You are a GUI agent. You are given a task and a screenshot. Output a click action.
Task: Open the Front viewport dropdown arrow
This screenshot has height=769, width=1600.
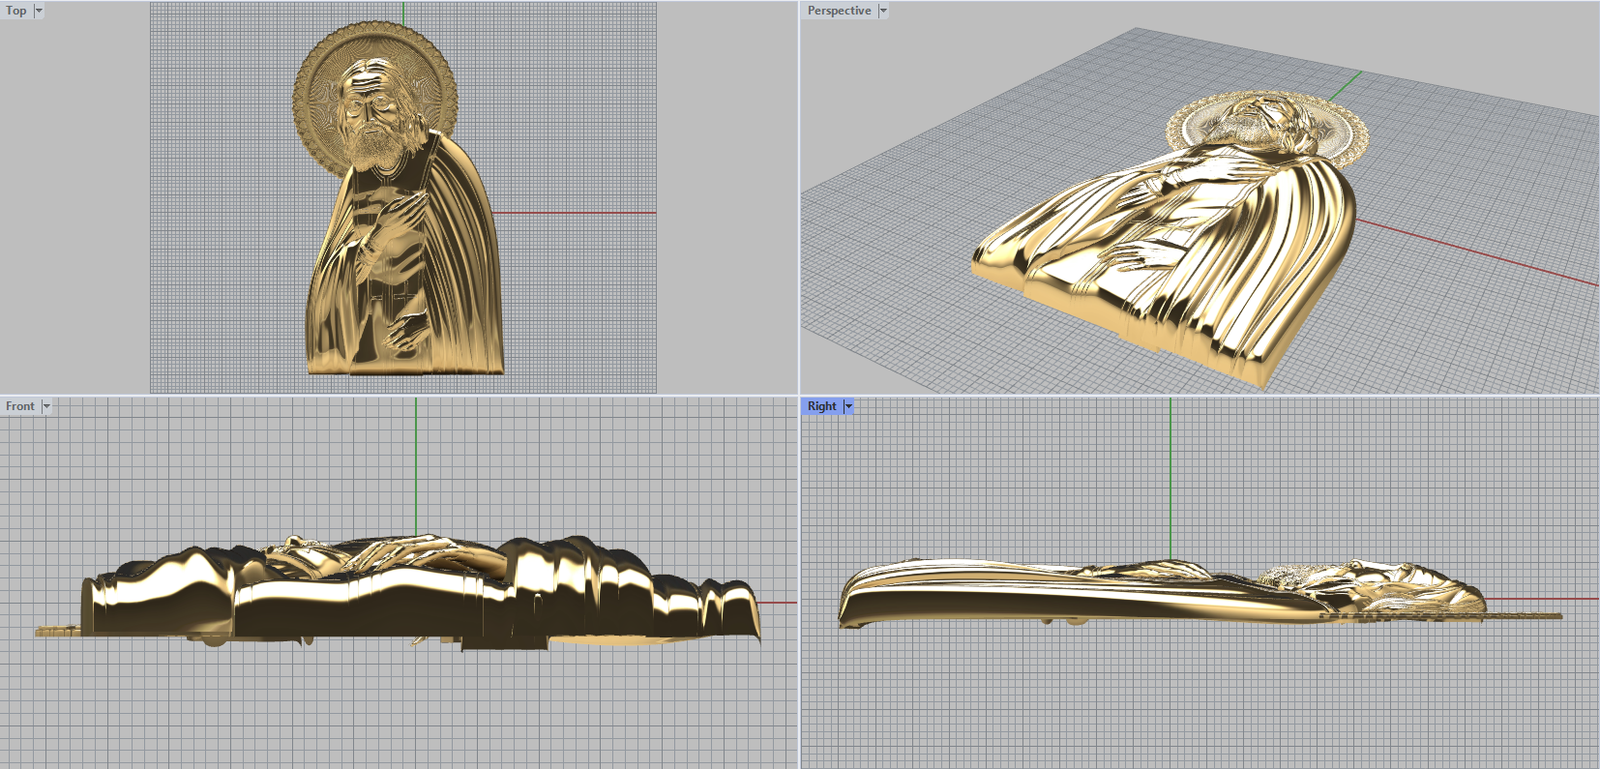tap(46, 406)
